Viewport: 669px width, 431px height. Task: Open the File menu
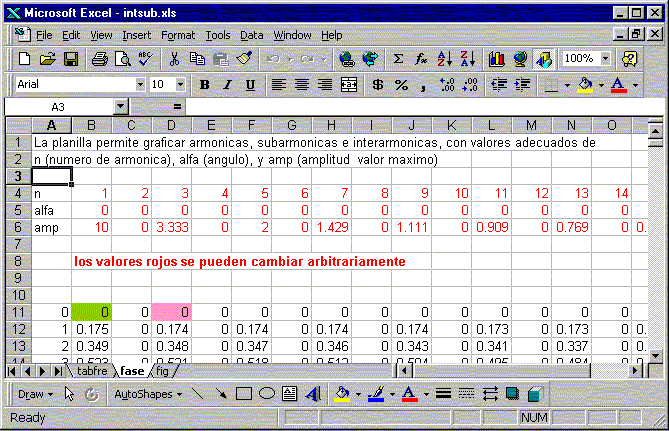(44, 35)
